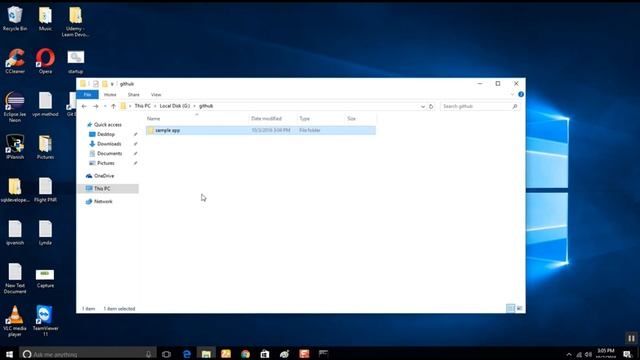Open Task View from taskbar
This screenshot has height=360, width=640.
(166, 354)
